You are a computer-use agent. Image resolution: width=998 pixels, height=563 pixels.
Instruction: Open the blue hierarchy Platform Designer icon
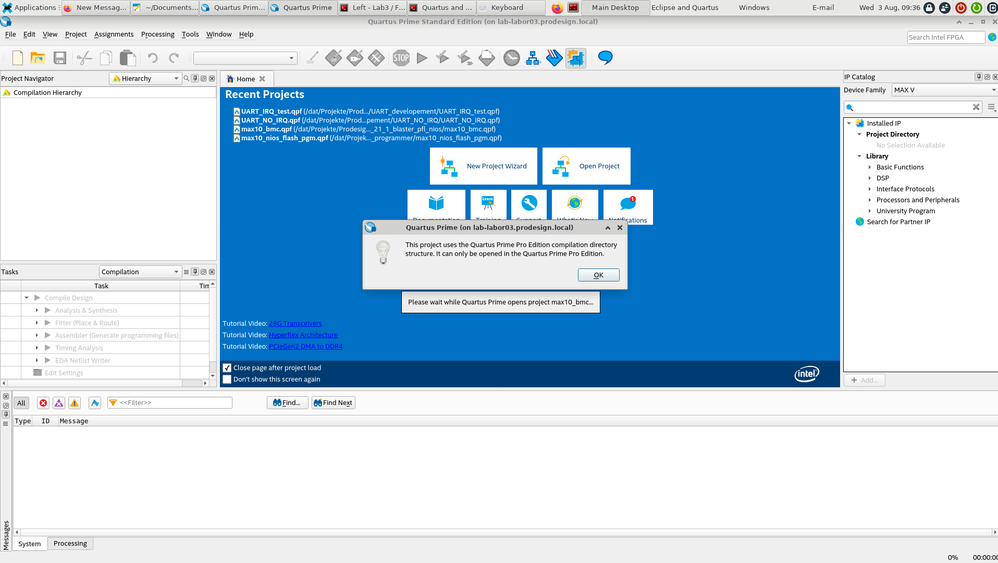tap(533, 58)
